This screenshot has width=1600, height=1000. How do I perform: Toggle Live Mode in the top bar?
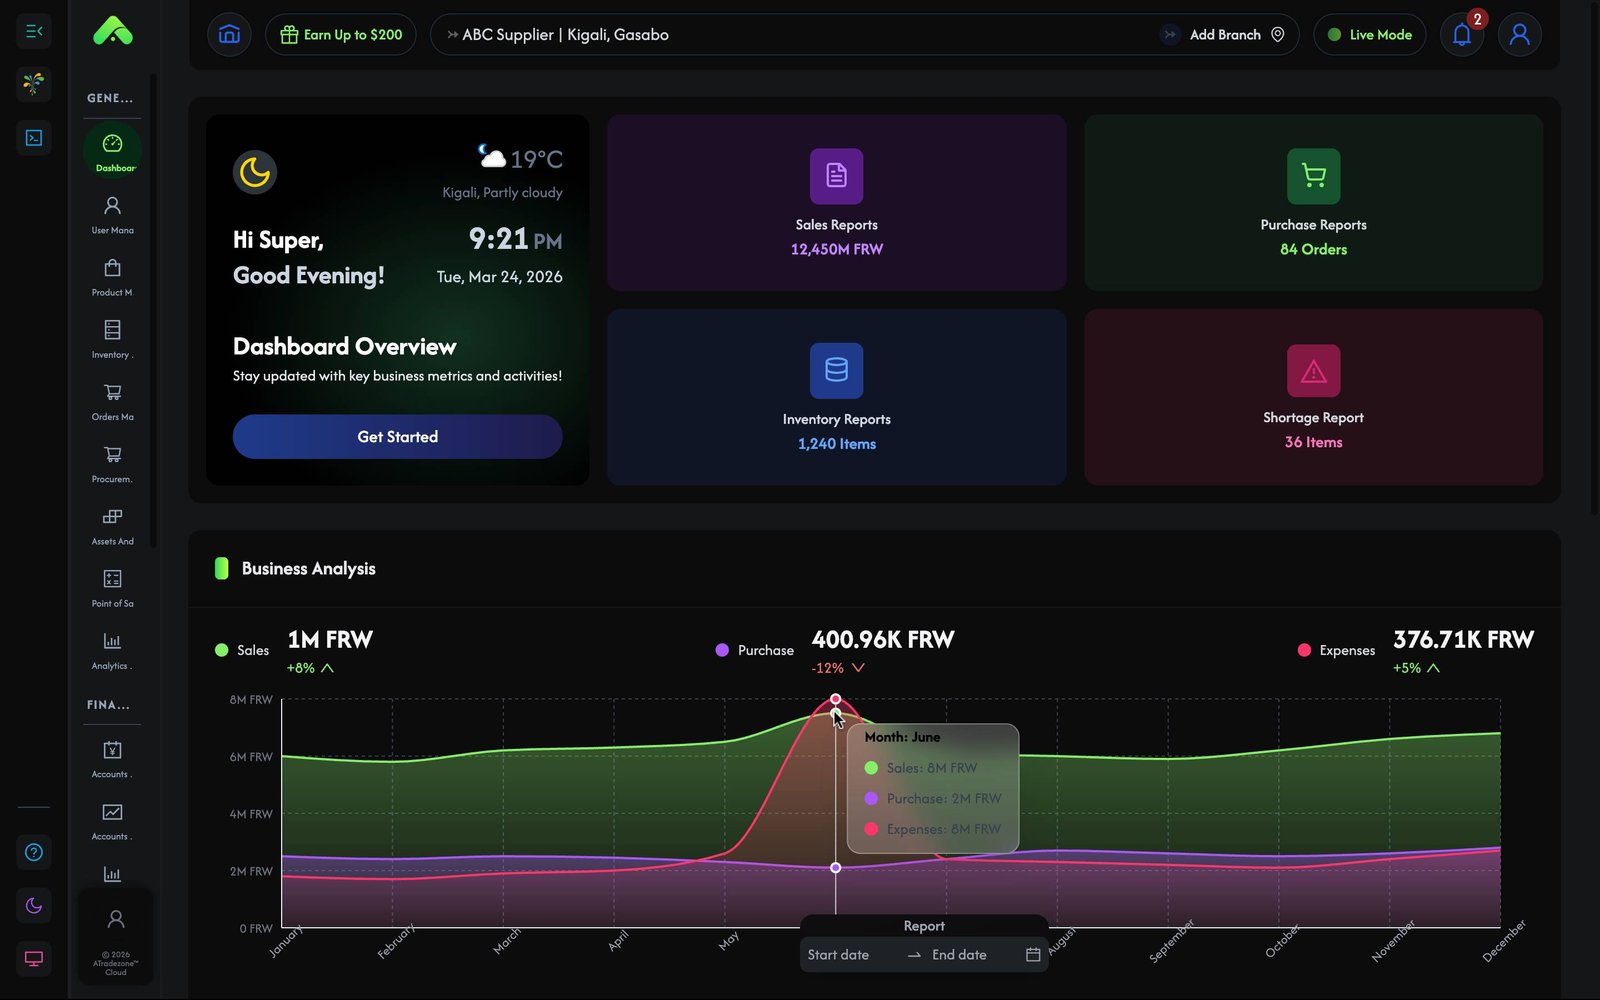(1369, 34)
